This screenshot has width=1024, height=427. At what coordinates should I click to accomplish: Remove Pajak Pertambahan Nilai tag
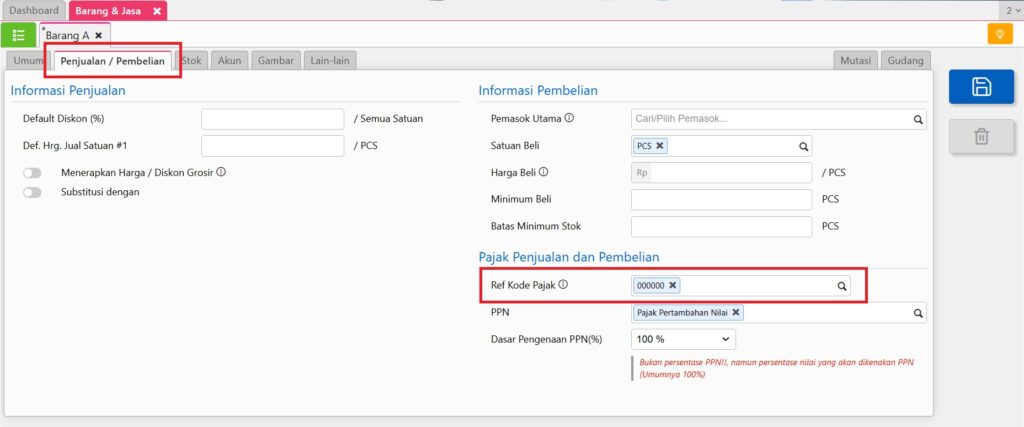(736, 312)
